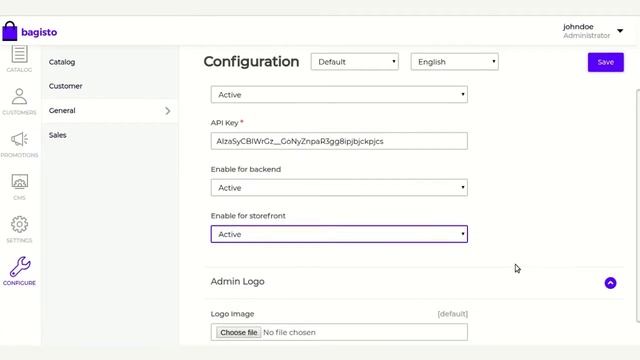This screenshot has height=360, width=640.
Task: Select Catalog in configuration menu
Action: coord(62,62)
